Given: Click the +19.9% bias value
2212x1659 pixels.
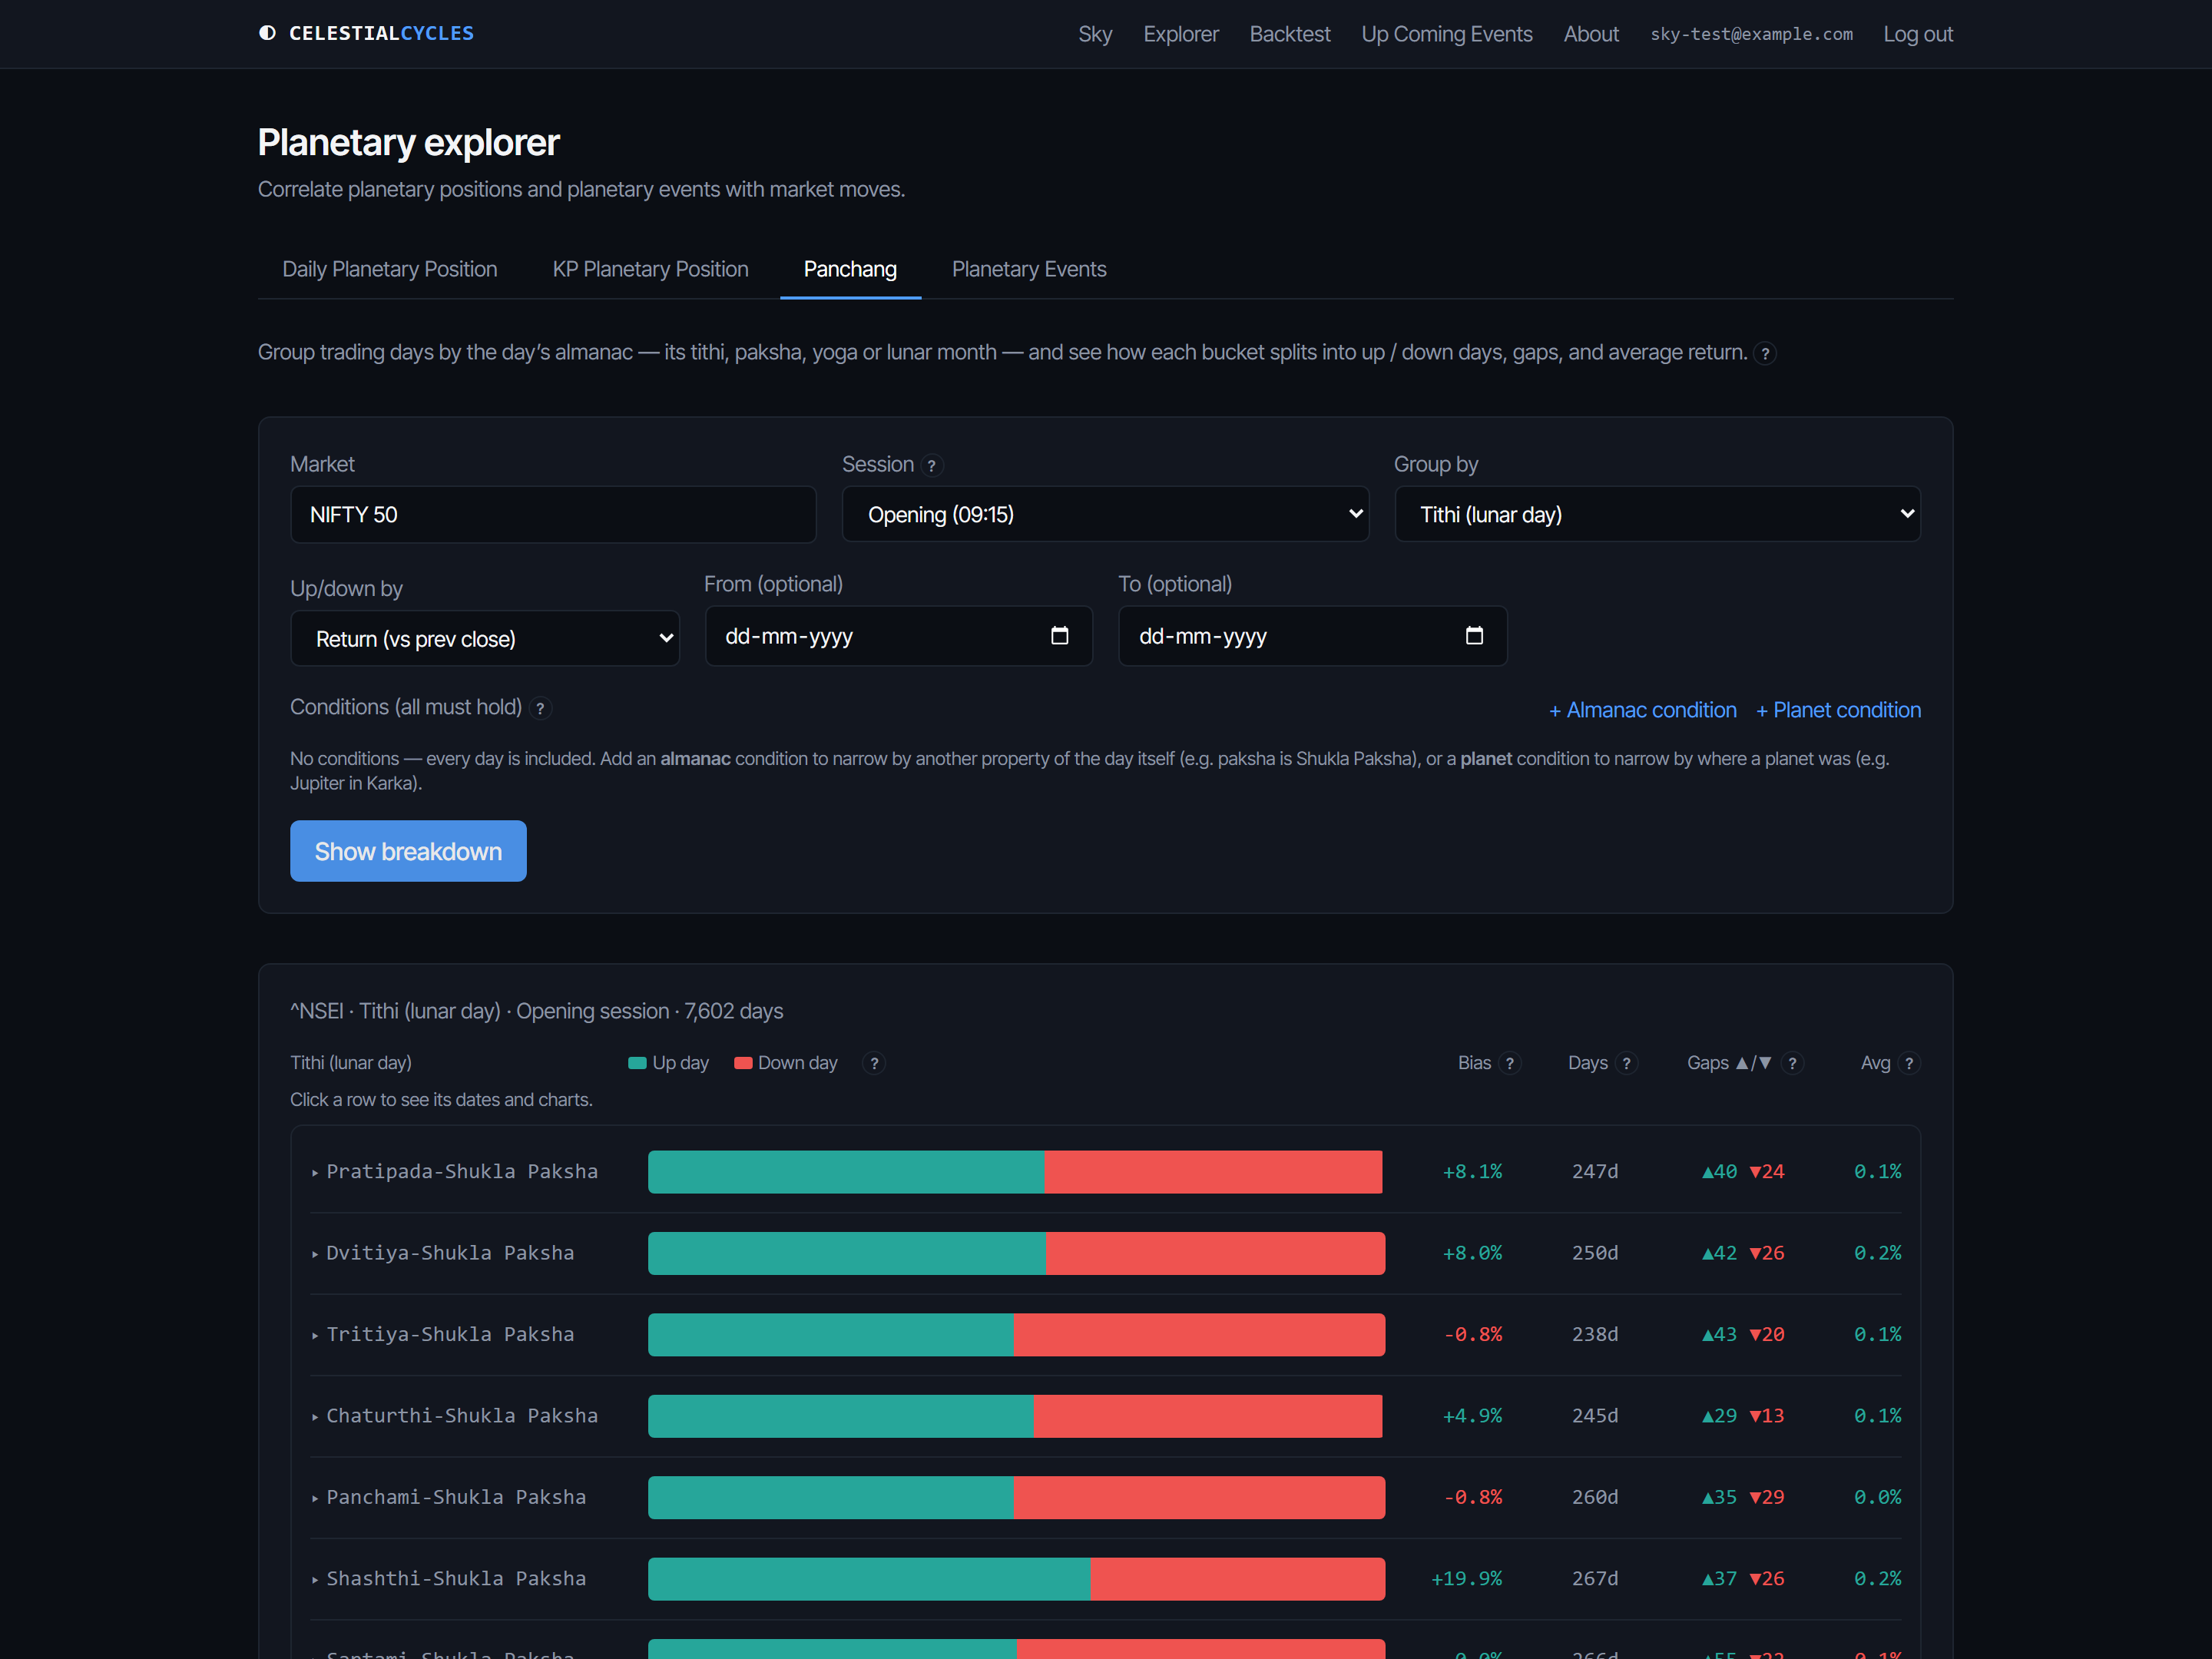Looking at the screenshot, I should [x=1466, y=1578].
